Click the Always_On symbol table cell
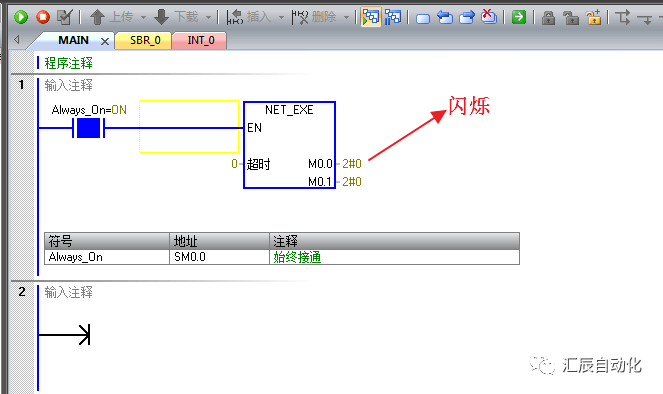 [107, 257]
